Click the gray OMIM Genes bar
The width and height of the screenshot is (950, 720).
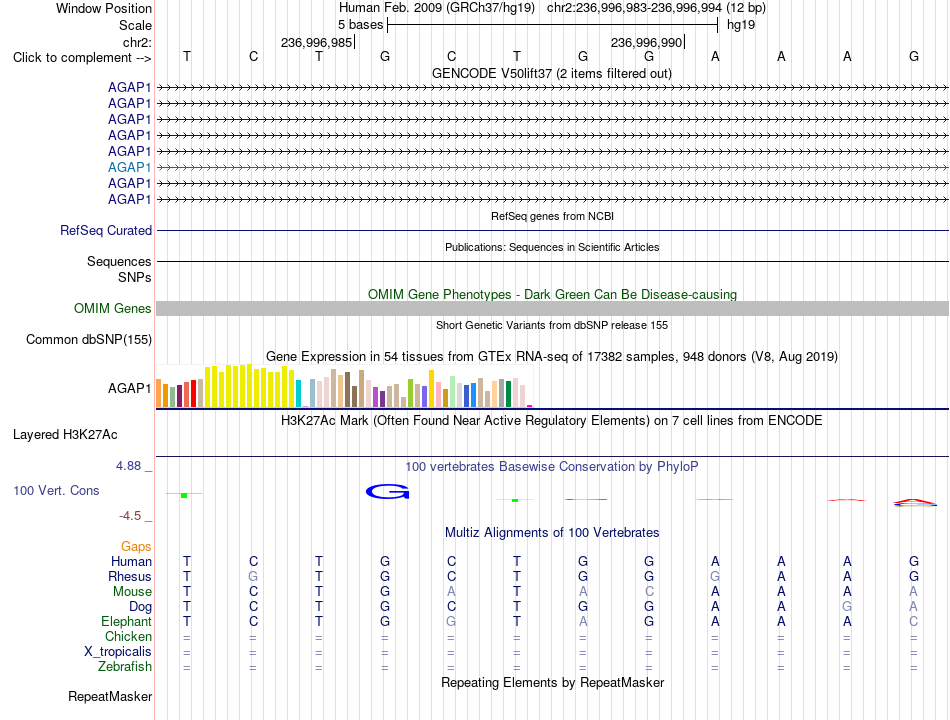click(552, 308)
